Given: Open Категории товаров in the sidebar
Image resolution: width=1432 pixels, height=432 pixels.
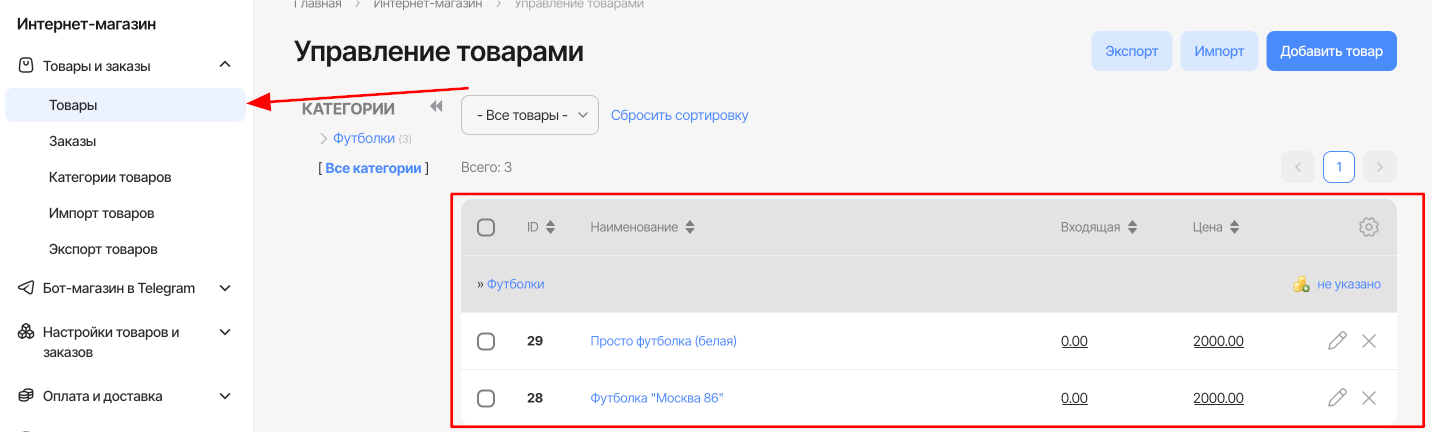Looking at the screenshot, I should tap(110, 177).
